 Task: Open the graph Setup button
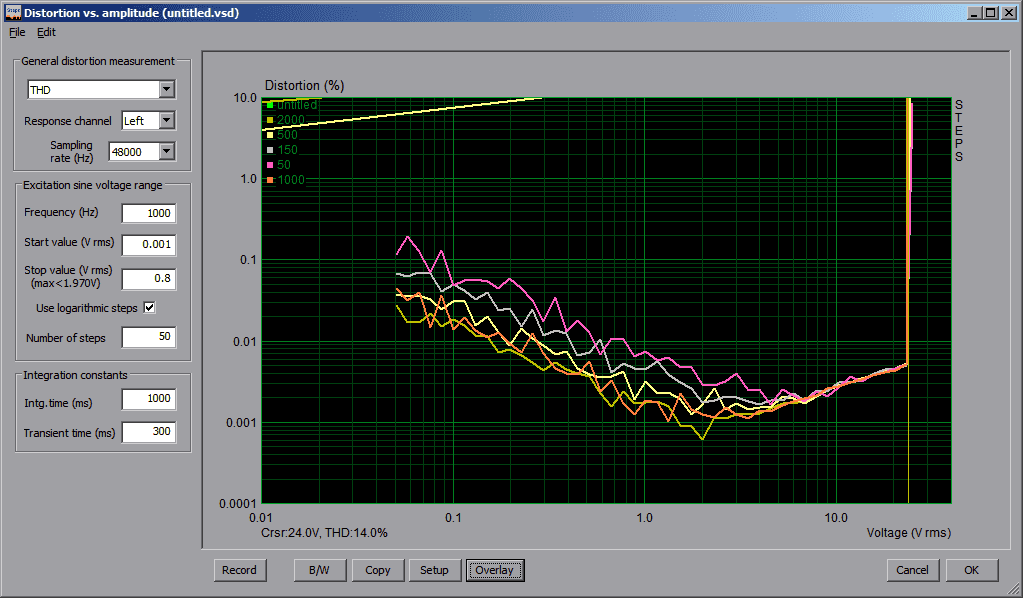click(x=434, y=570)
